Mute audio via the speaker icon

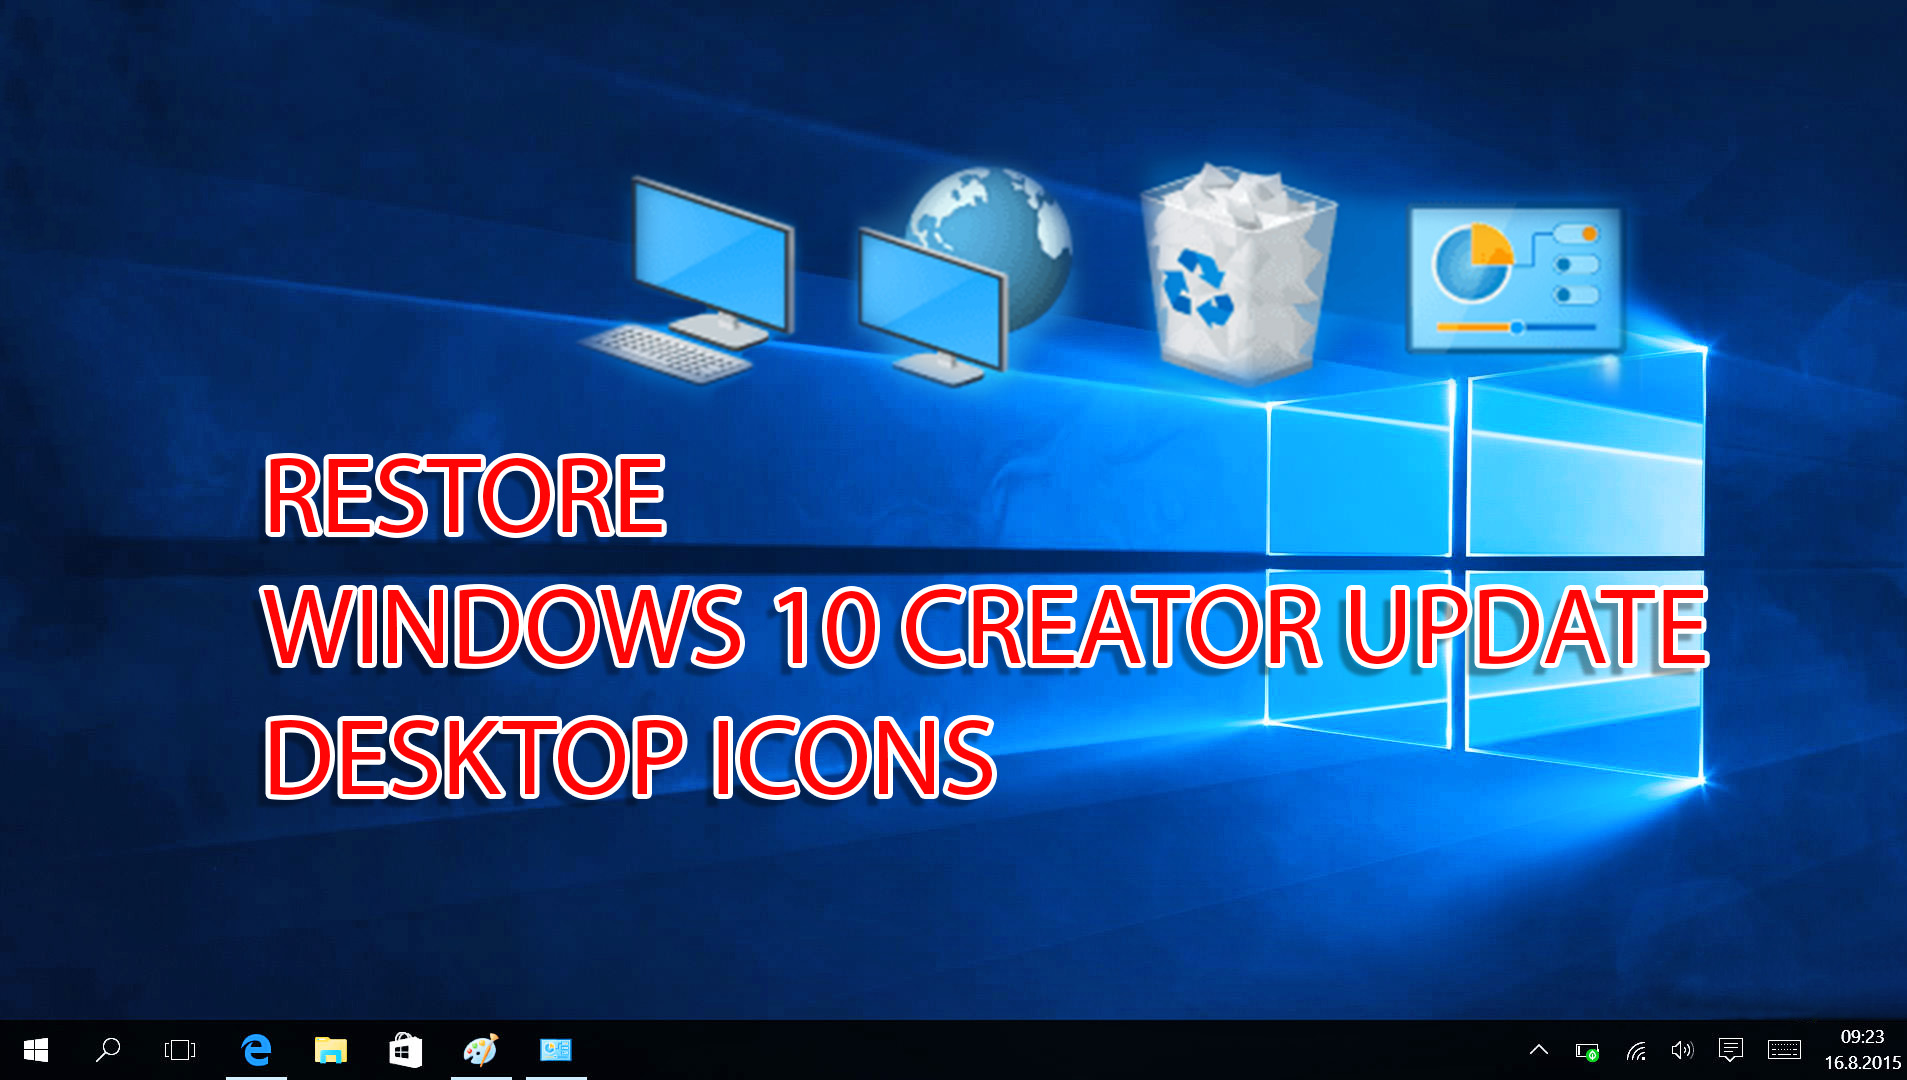[1681, 1050]
